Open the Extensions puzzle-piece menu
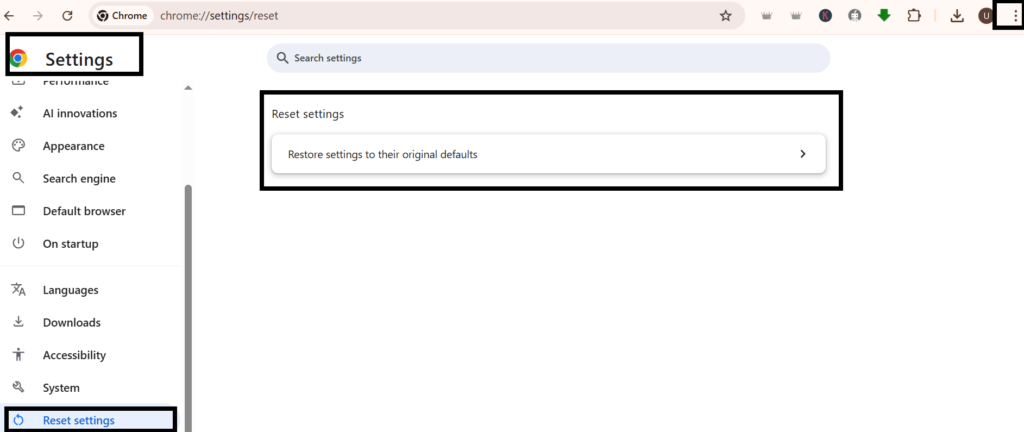1024x432 pixels. coord(914,16)
